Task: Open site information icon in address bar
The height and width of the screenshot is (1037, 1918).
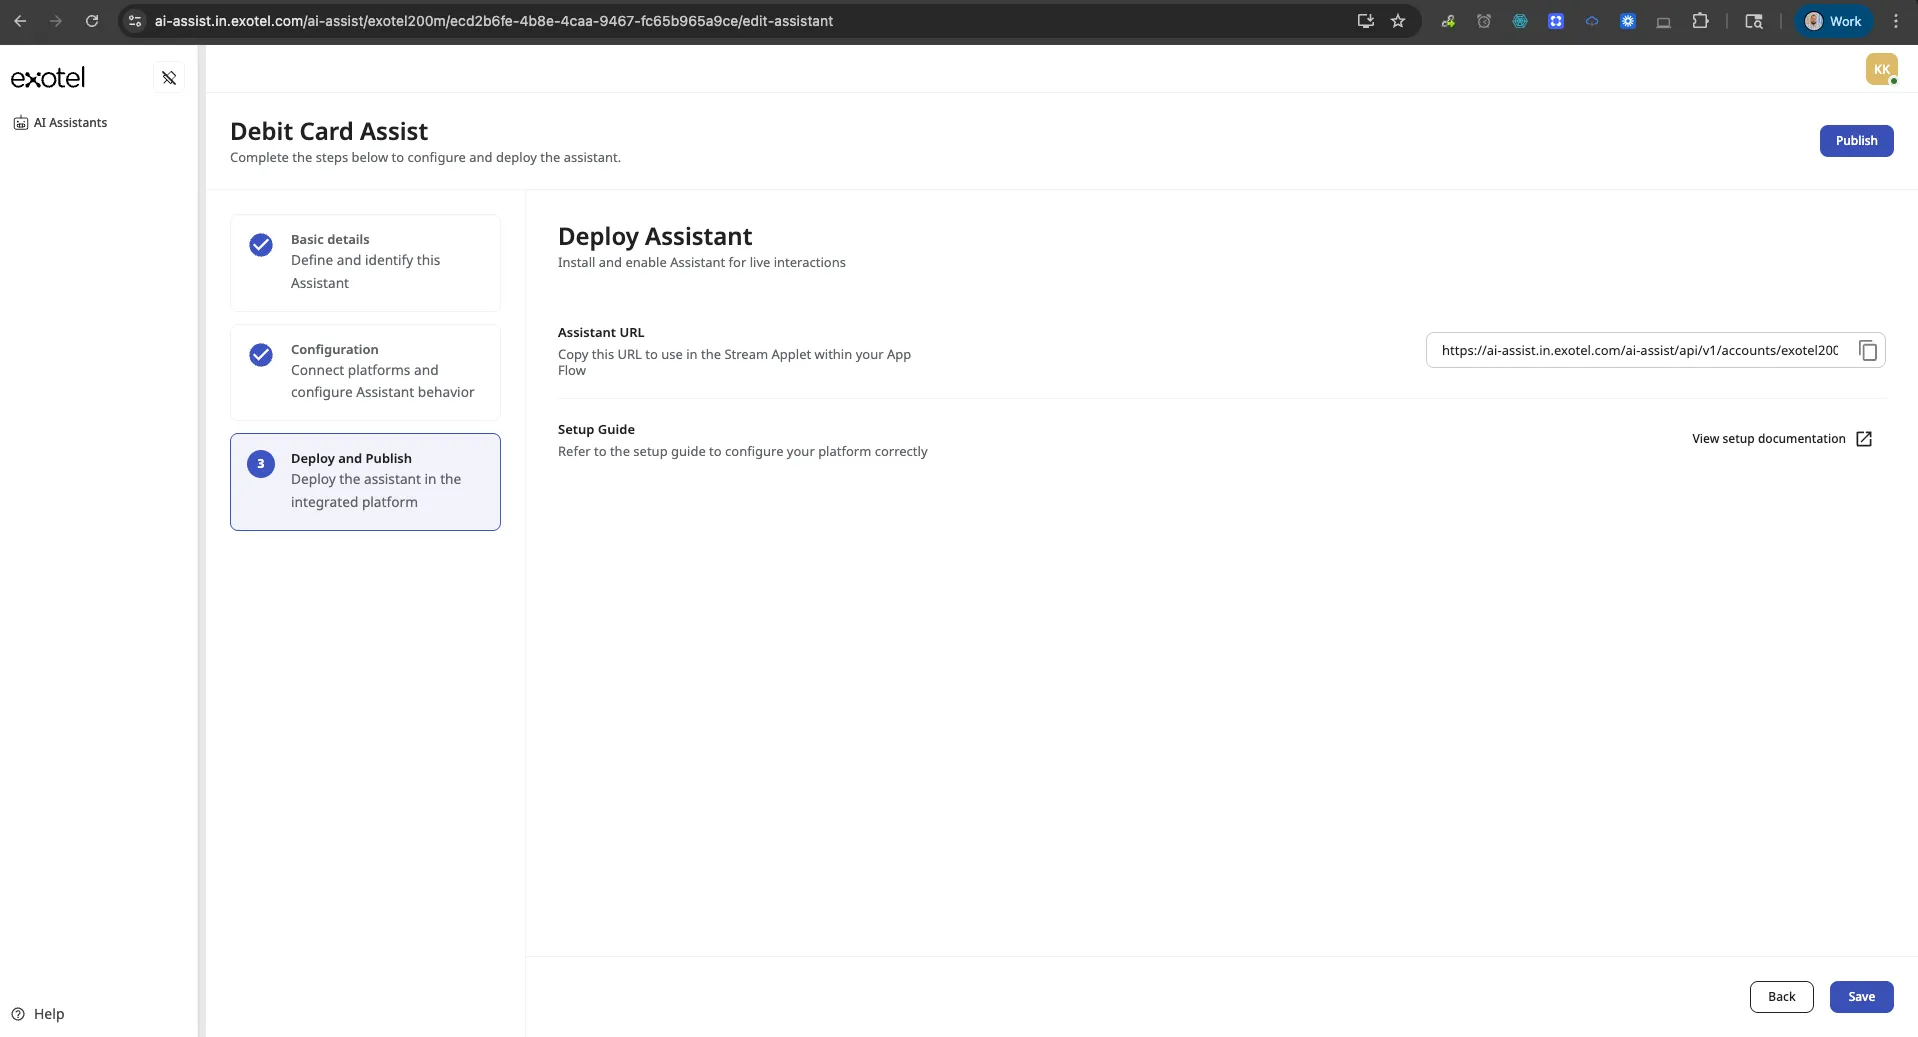Action: 136,21
